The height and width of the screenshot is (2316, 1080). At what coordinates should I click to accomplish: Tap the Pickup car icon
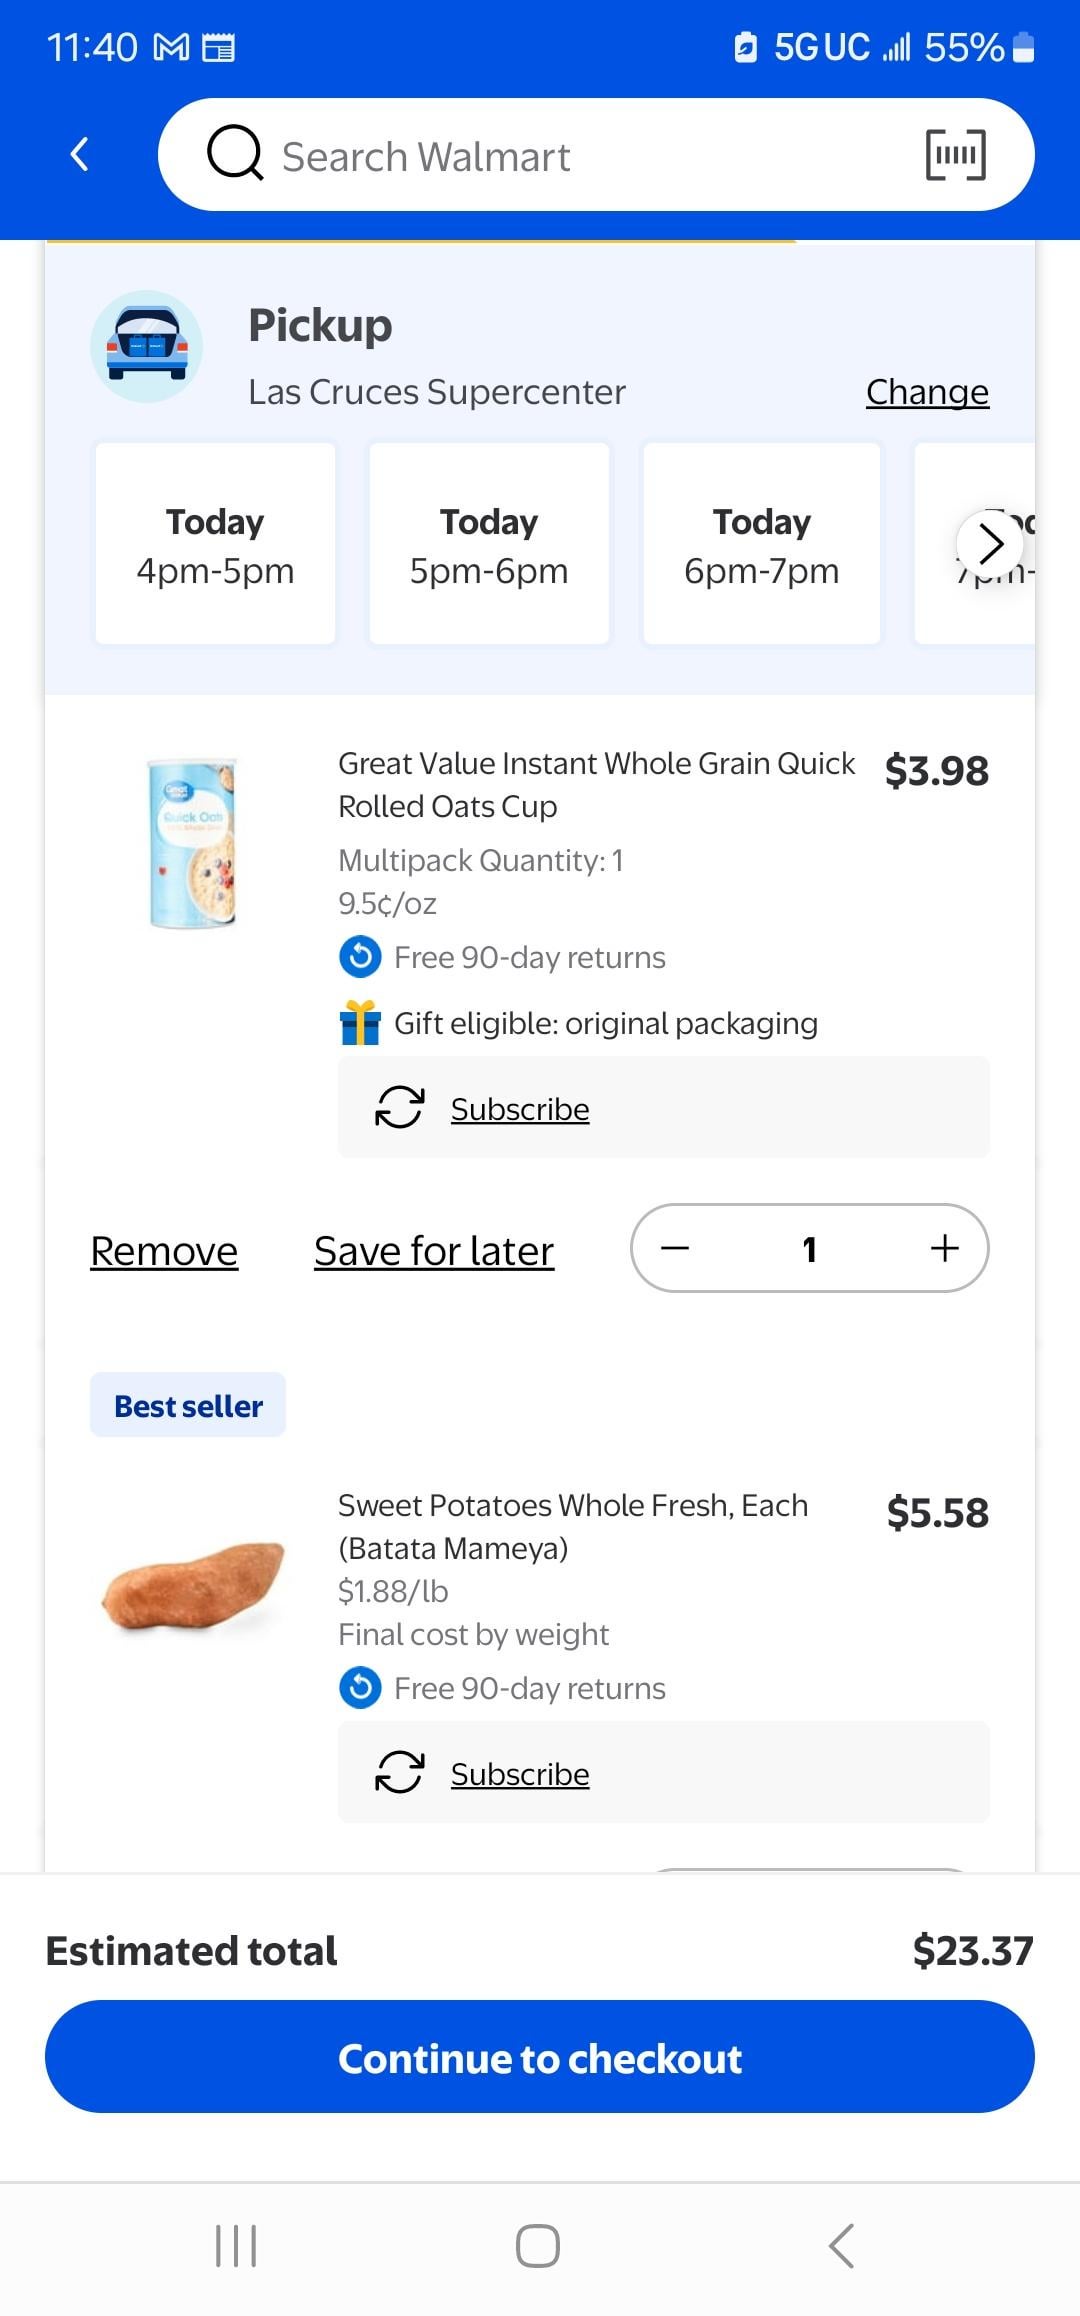(x=147, y=347)
